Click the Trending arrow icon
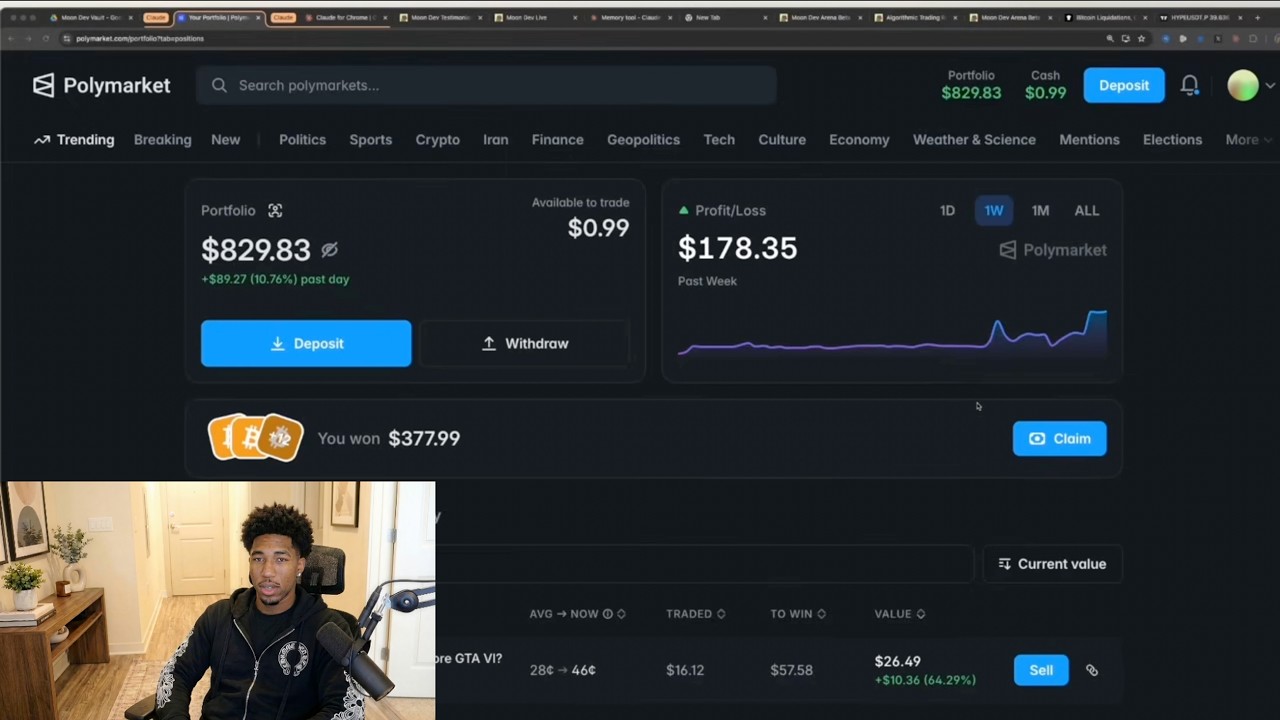1280x720 pixels. point(42,140)
